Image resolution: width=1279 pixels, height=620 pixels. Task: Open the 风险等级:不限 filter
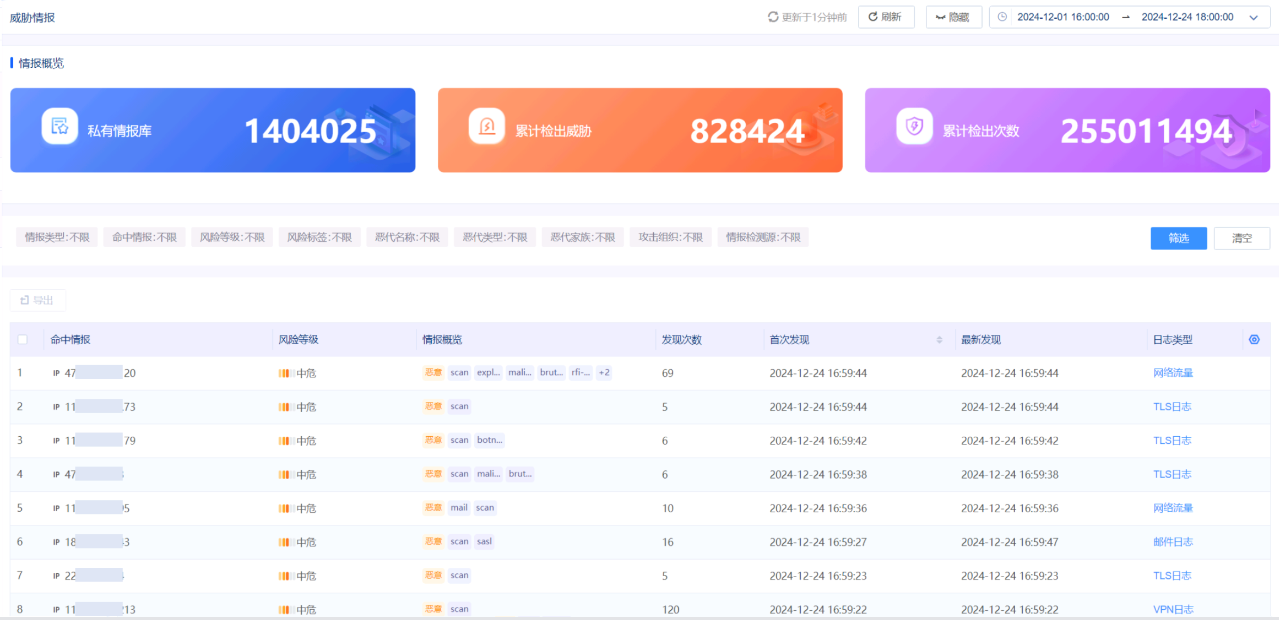pos(233,237)
